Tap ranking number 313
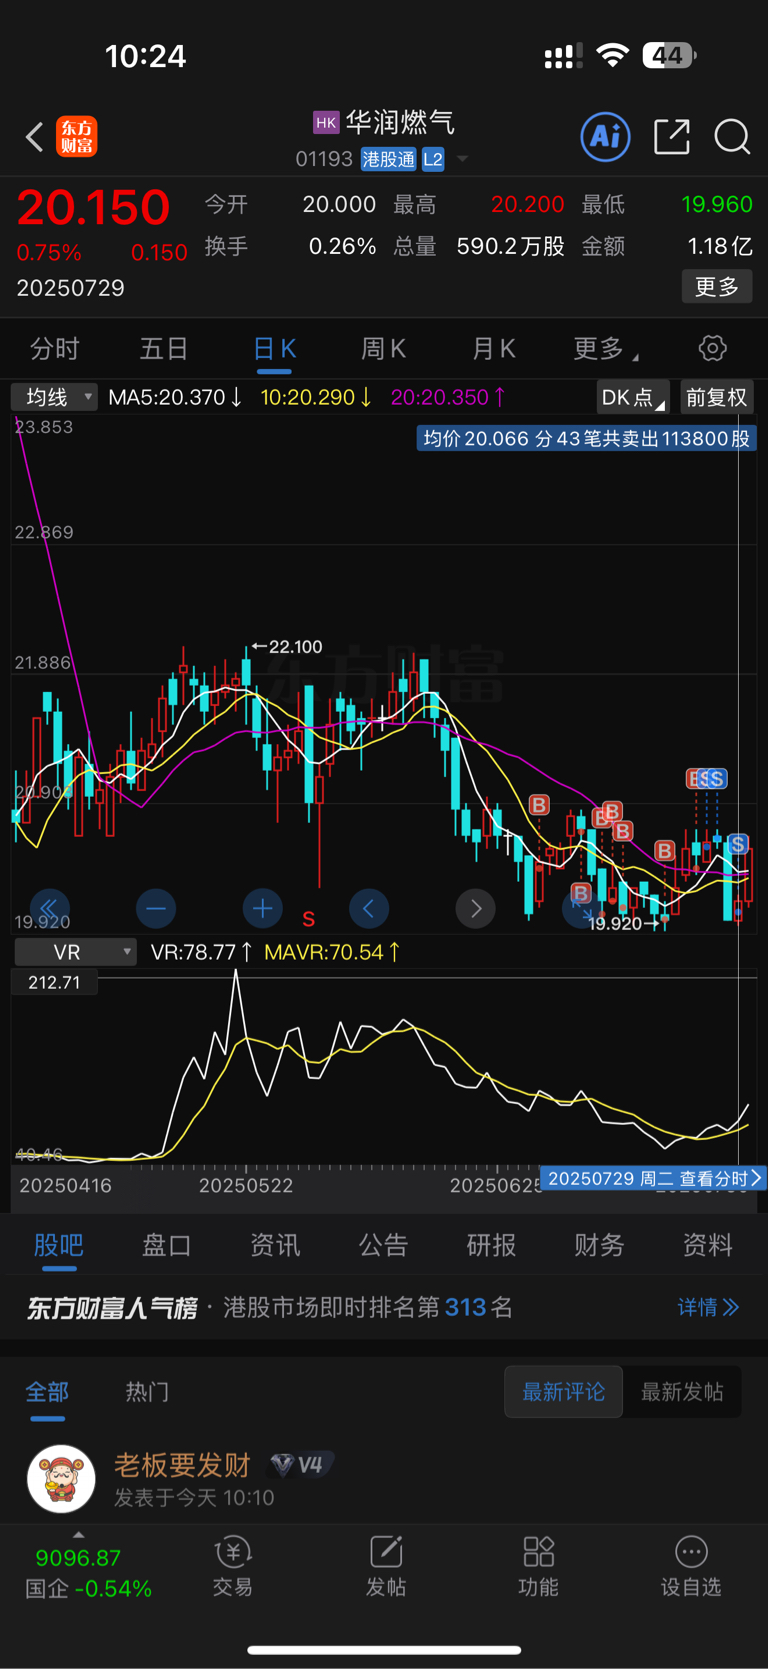The height and width of the screenshot is (1669, 768). pyautogui.click(x=465, y=1307)
